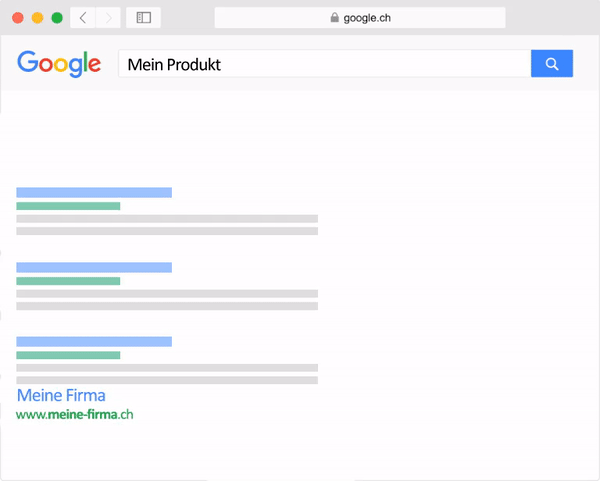This screenshot has width=600, height=481.
Task: Click the browser back arrow
Action: pos(83,18)
